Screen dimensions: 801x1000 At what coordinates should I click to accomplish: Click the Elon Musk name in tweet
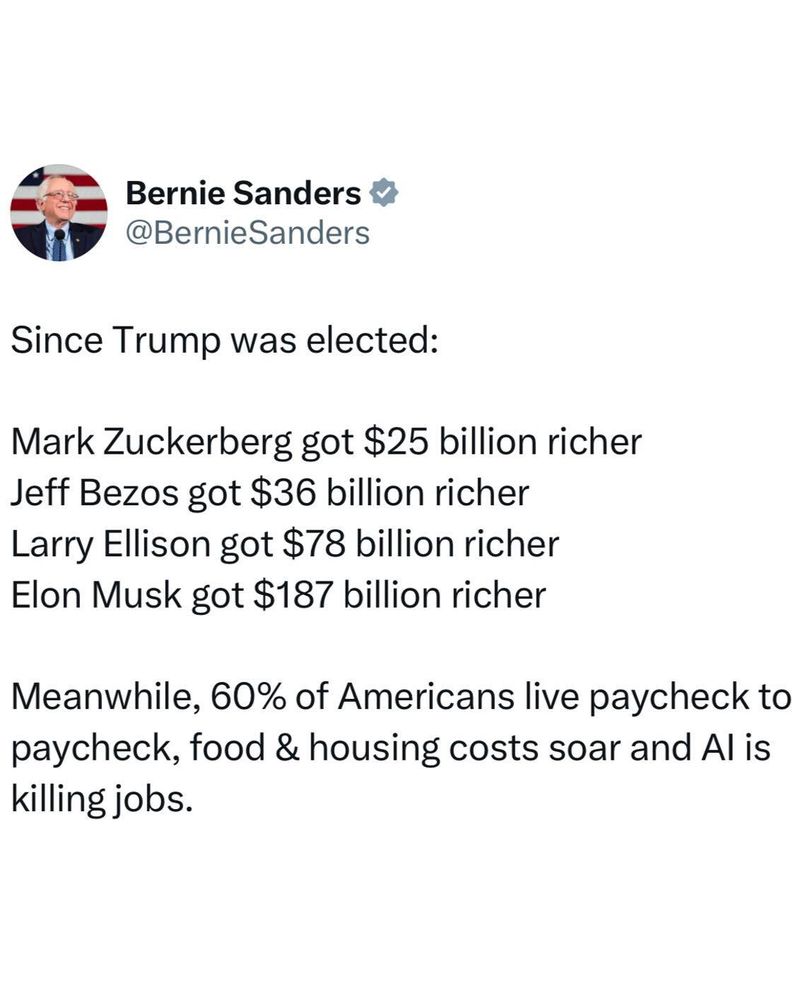[96, 595]
